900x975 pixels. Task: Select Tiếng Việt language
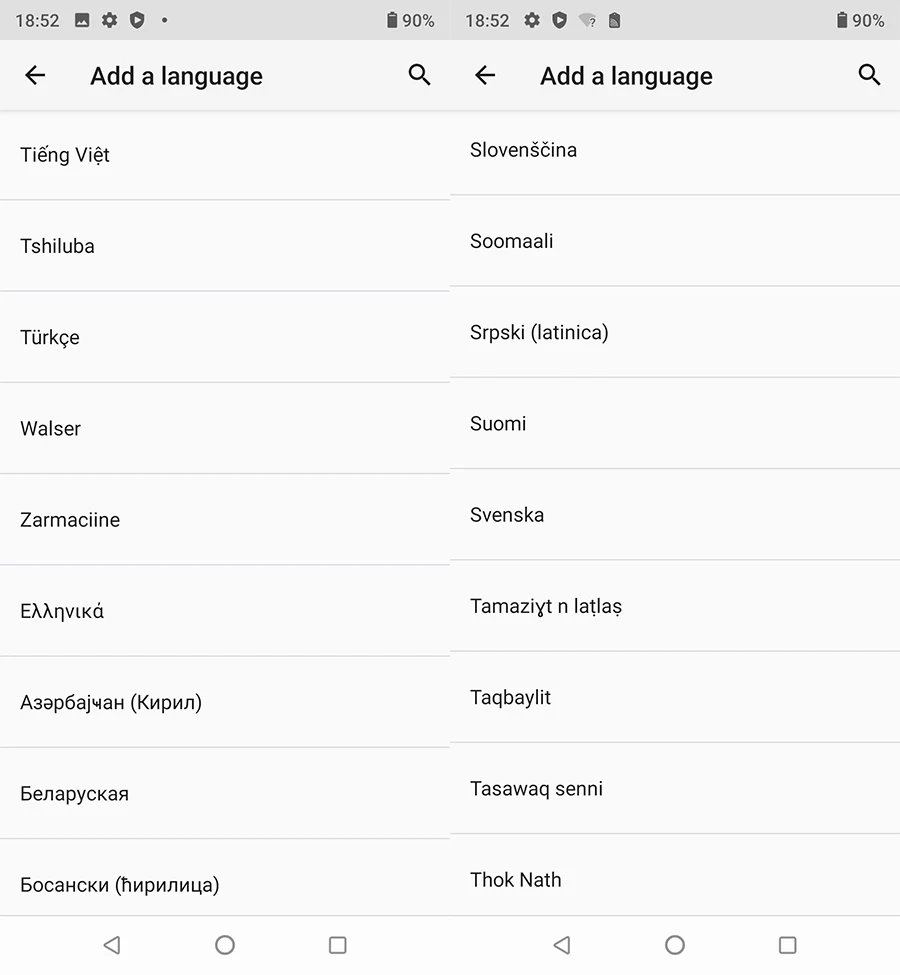click(x=65, y=155)
